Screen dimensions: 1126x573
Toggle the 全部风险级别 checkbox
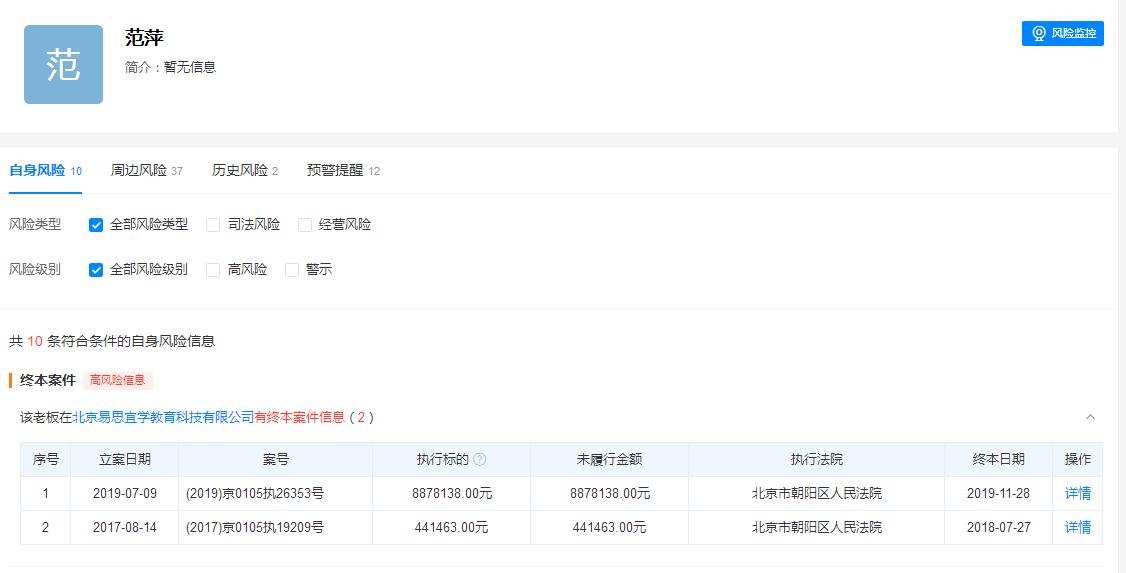[96, 270]
